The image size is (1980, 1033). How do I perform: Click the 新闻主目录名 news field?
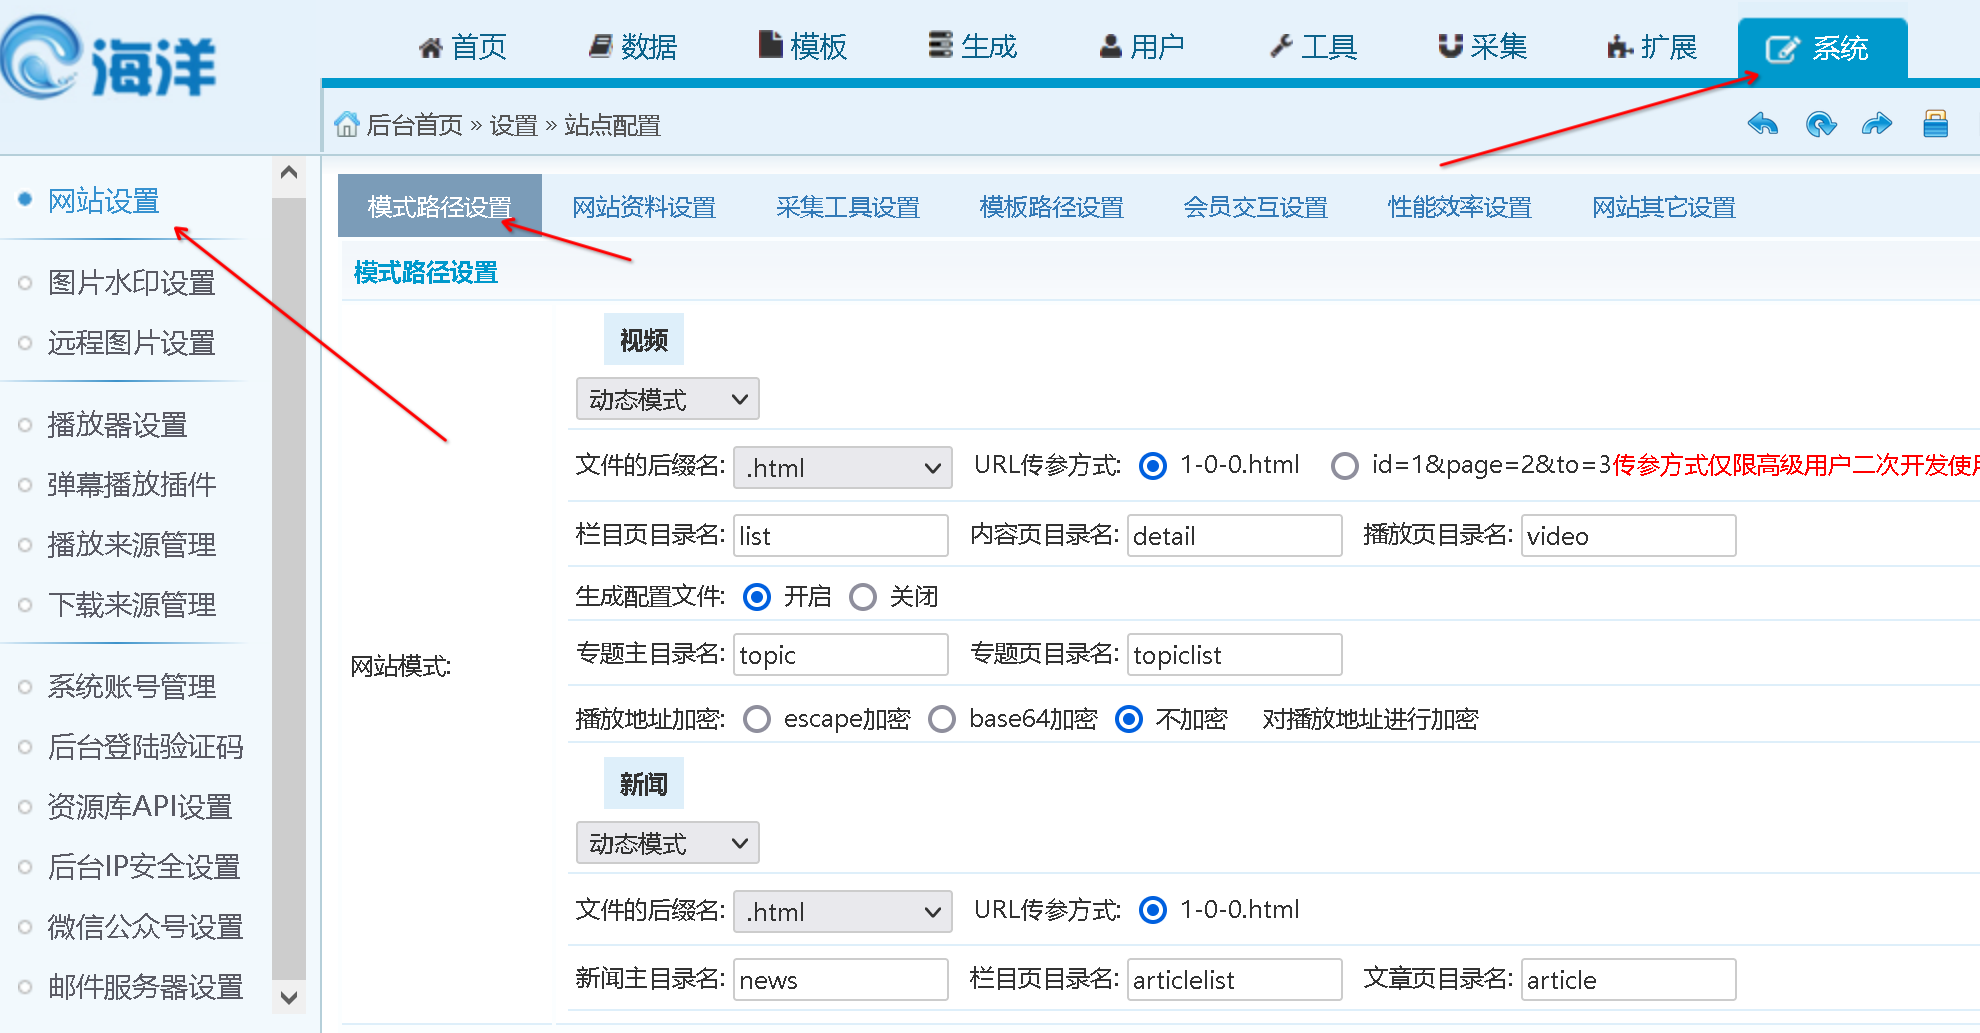tap(841, 979)
